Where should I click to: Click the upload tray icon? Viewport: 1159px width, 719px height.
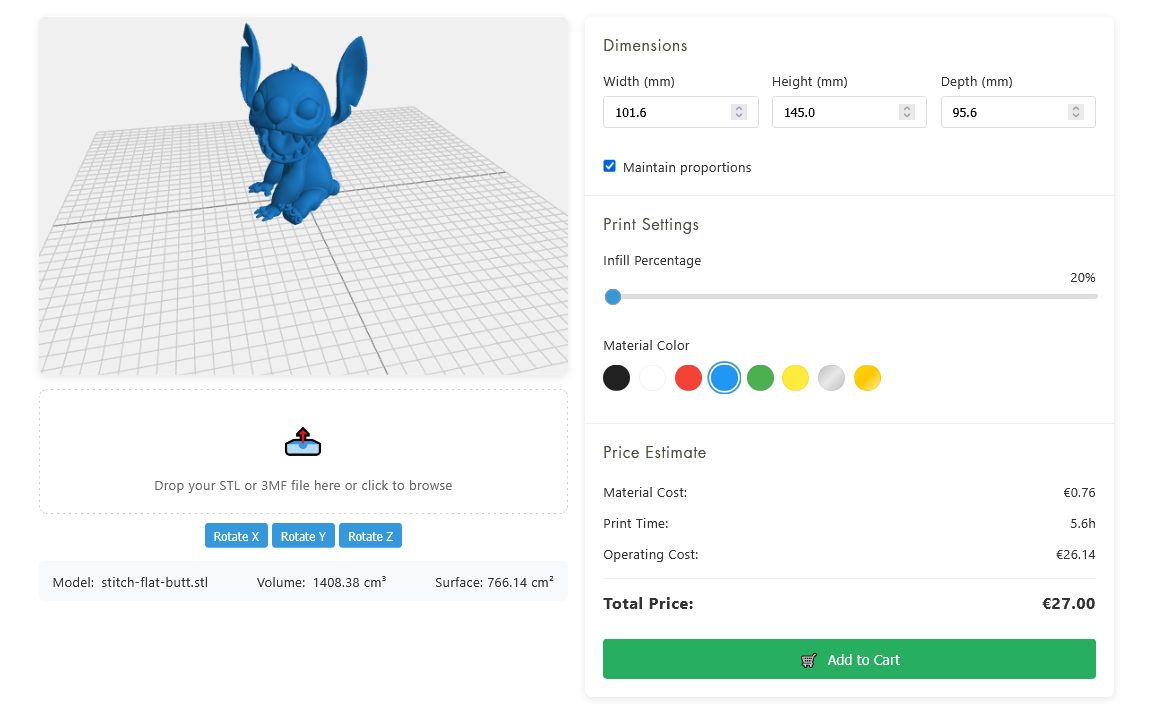point(303,442)
